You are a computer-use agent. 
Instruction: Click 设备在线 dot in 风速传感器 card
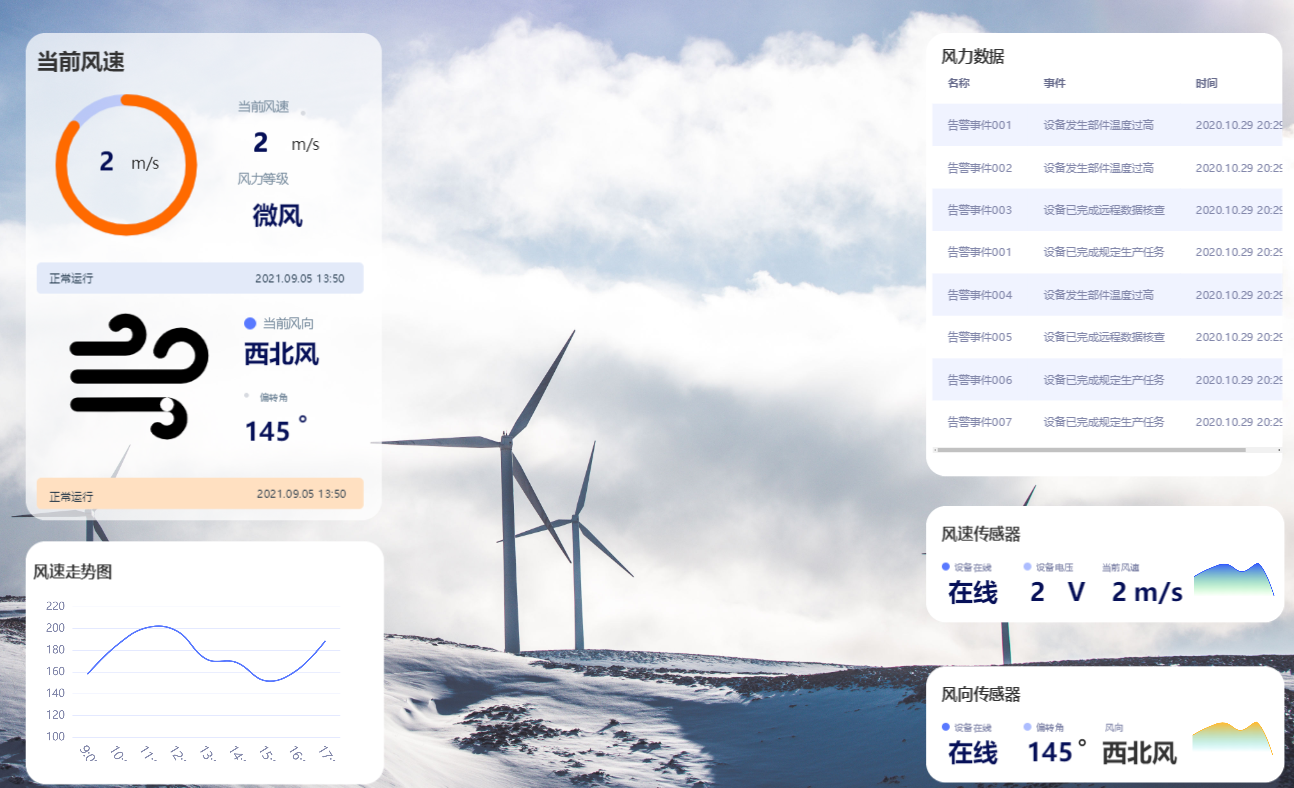(x=946, y=567)
